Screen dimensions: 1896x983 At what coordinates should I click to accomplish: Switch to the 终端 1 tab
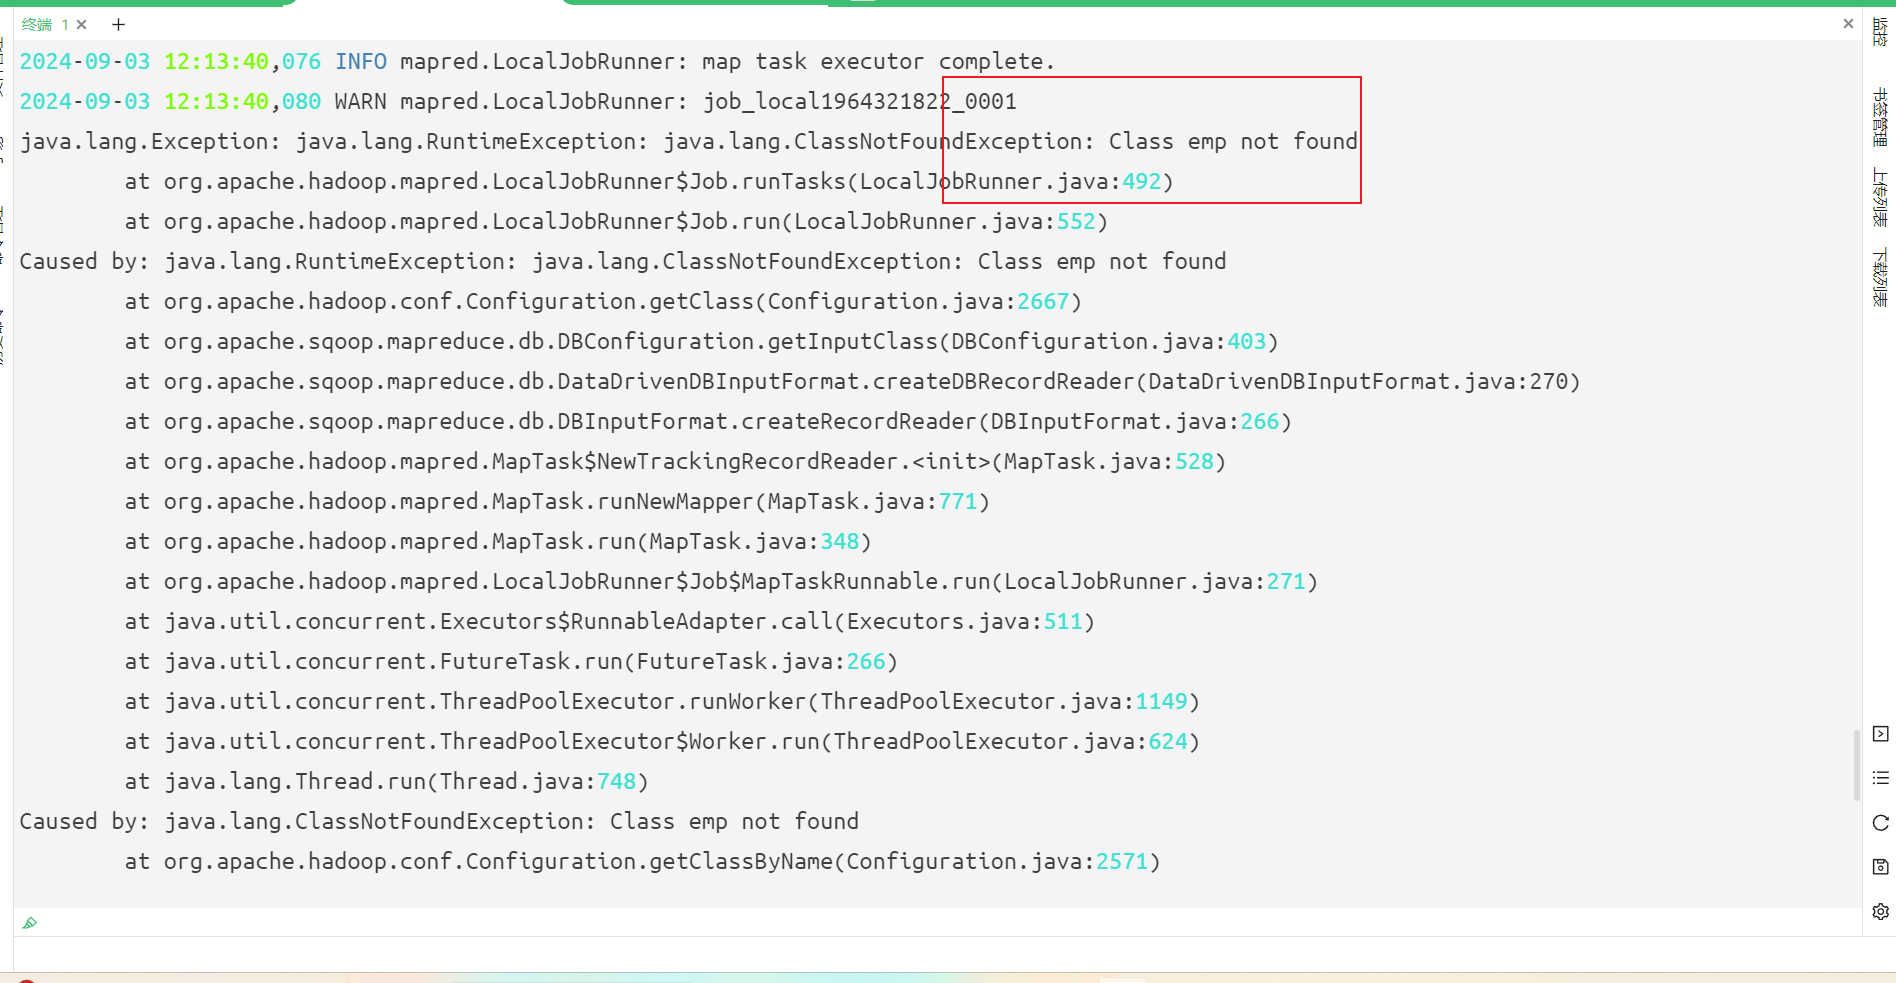44,24
